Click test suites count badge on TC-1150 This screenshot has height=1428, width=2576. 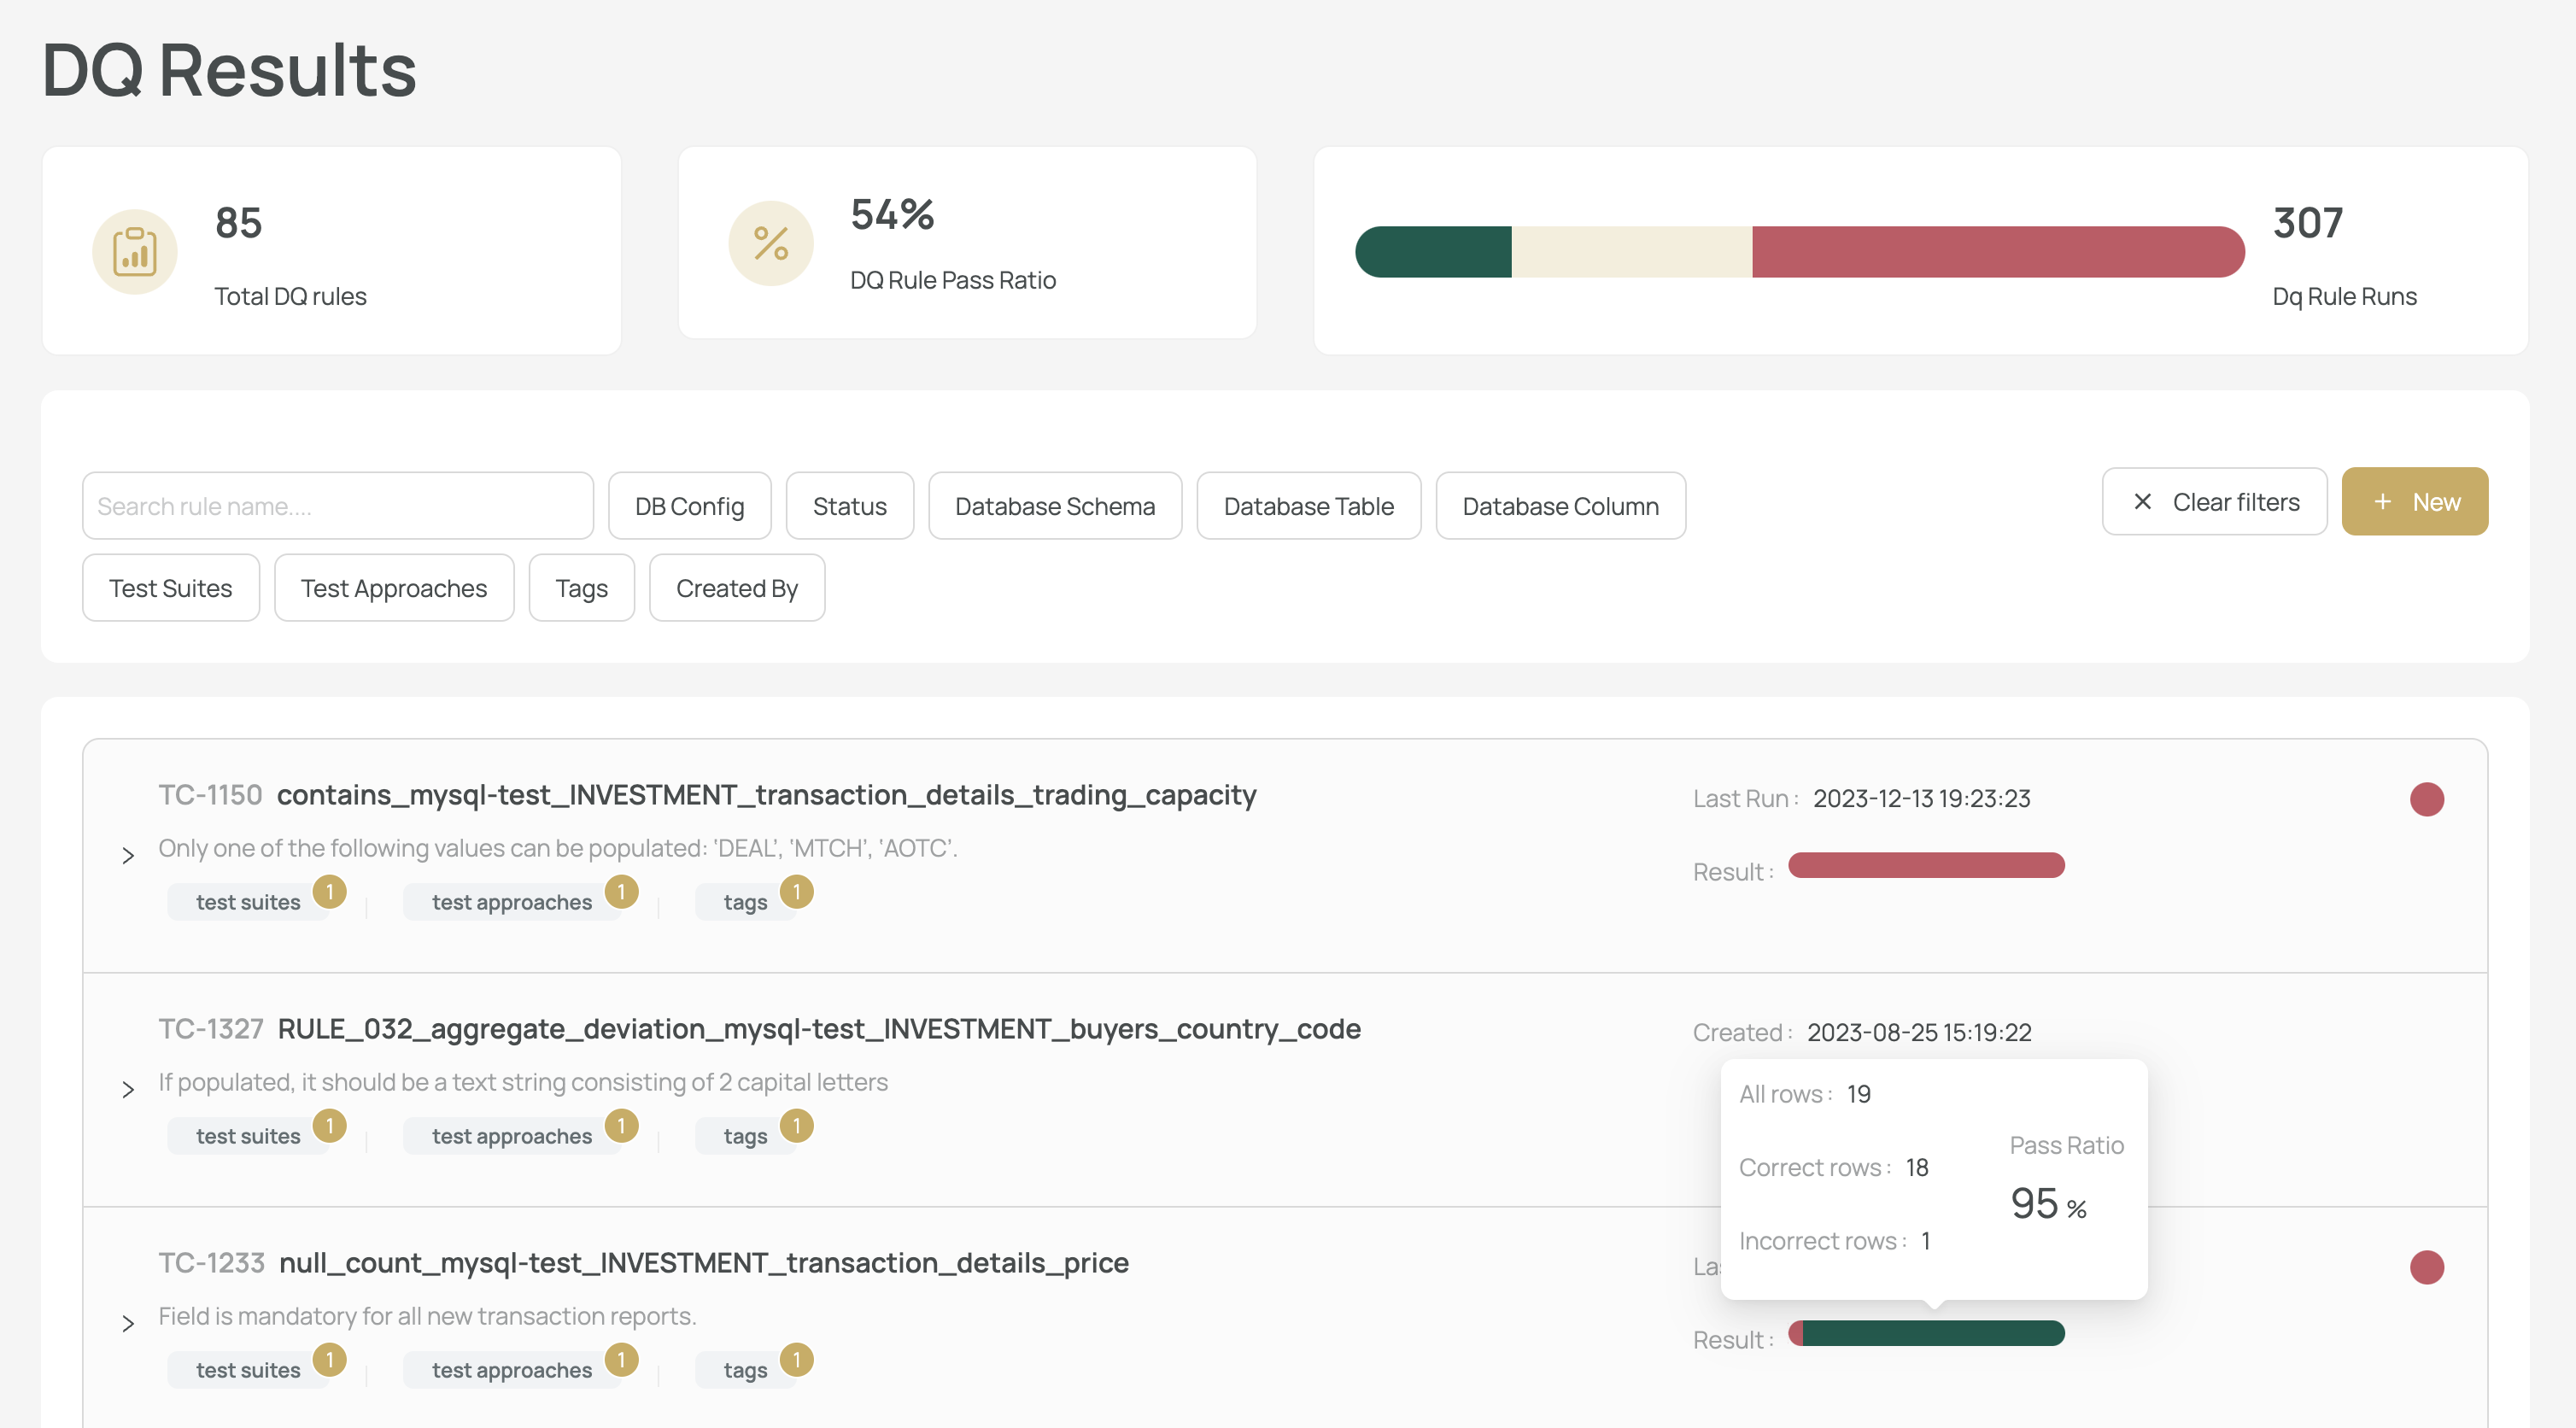pyautogui.click(x=330, y=891)
